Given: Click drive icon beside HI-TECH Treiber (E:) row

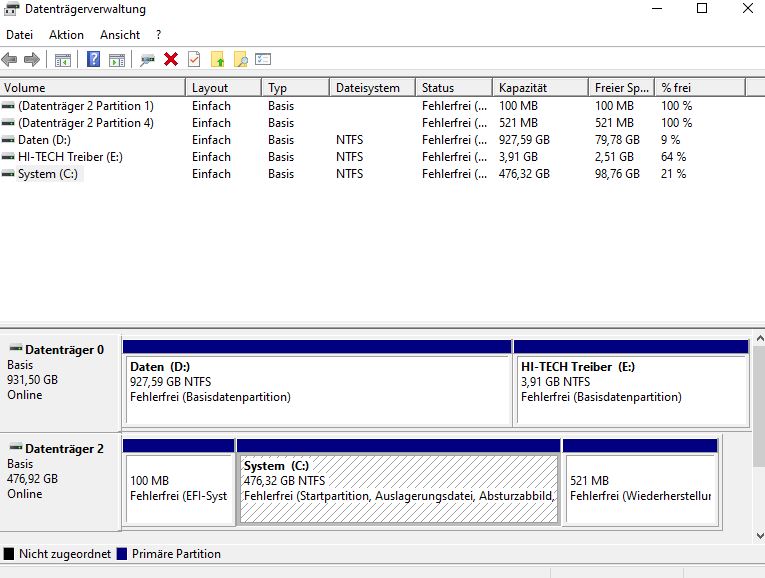Looking at the screenshot, I should click(8, 157).
